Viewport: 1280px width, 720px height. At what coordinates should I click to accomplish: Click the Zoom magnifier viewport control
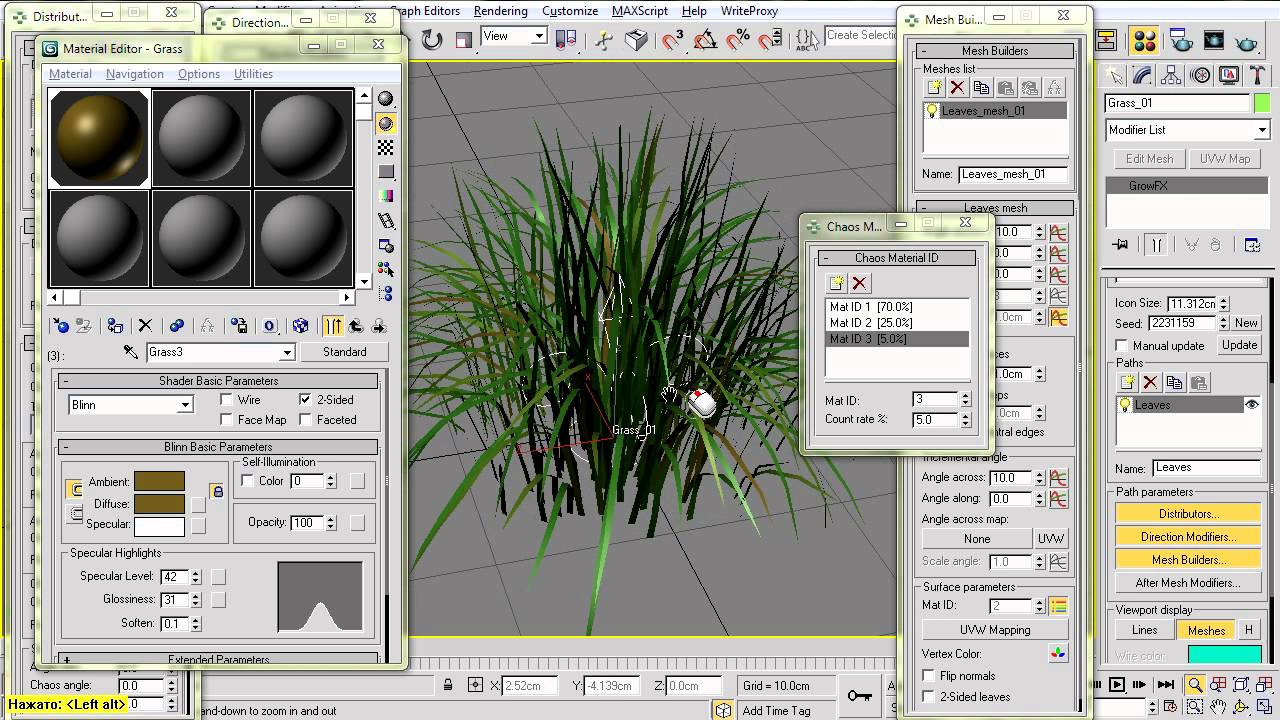pyautogui.click(x=1194, y=685)
